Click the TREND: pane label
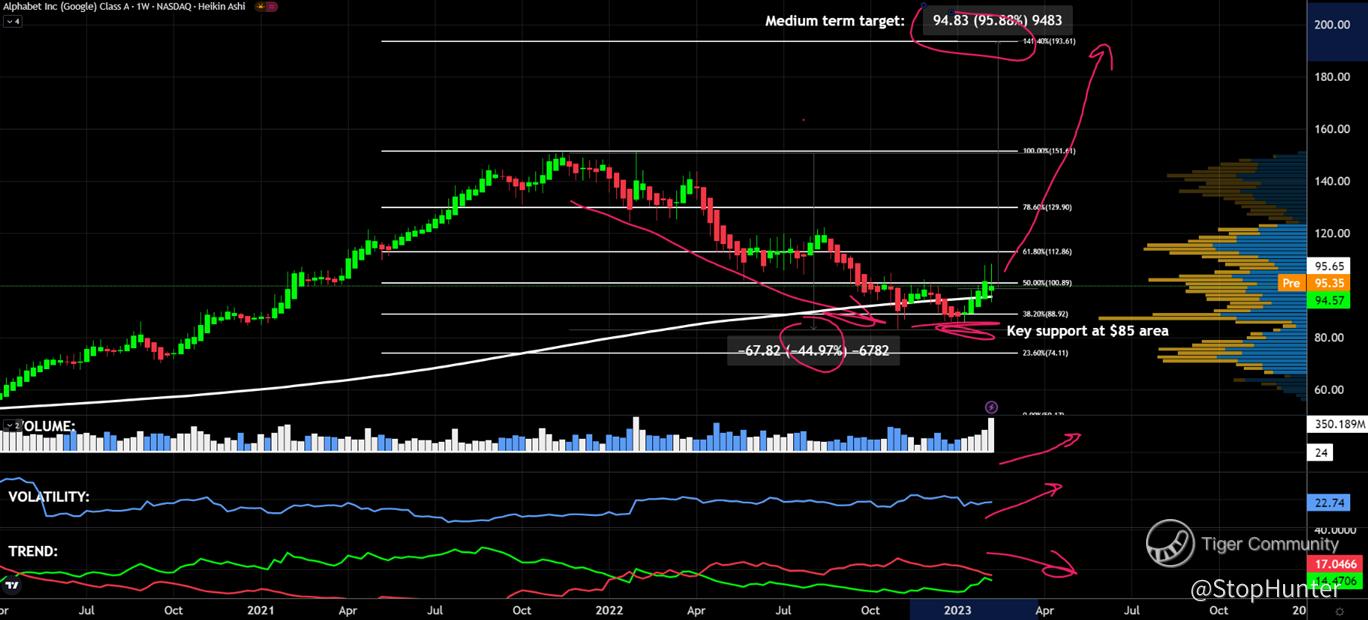This screenshot has height=620, width=1368. pos(33,551)
